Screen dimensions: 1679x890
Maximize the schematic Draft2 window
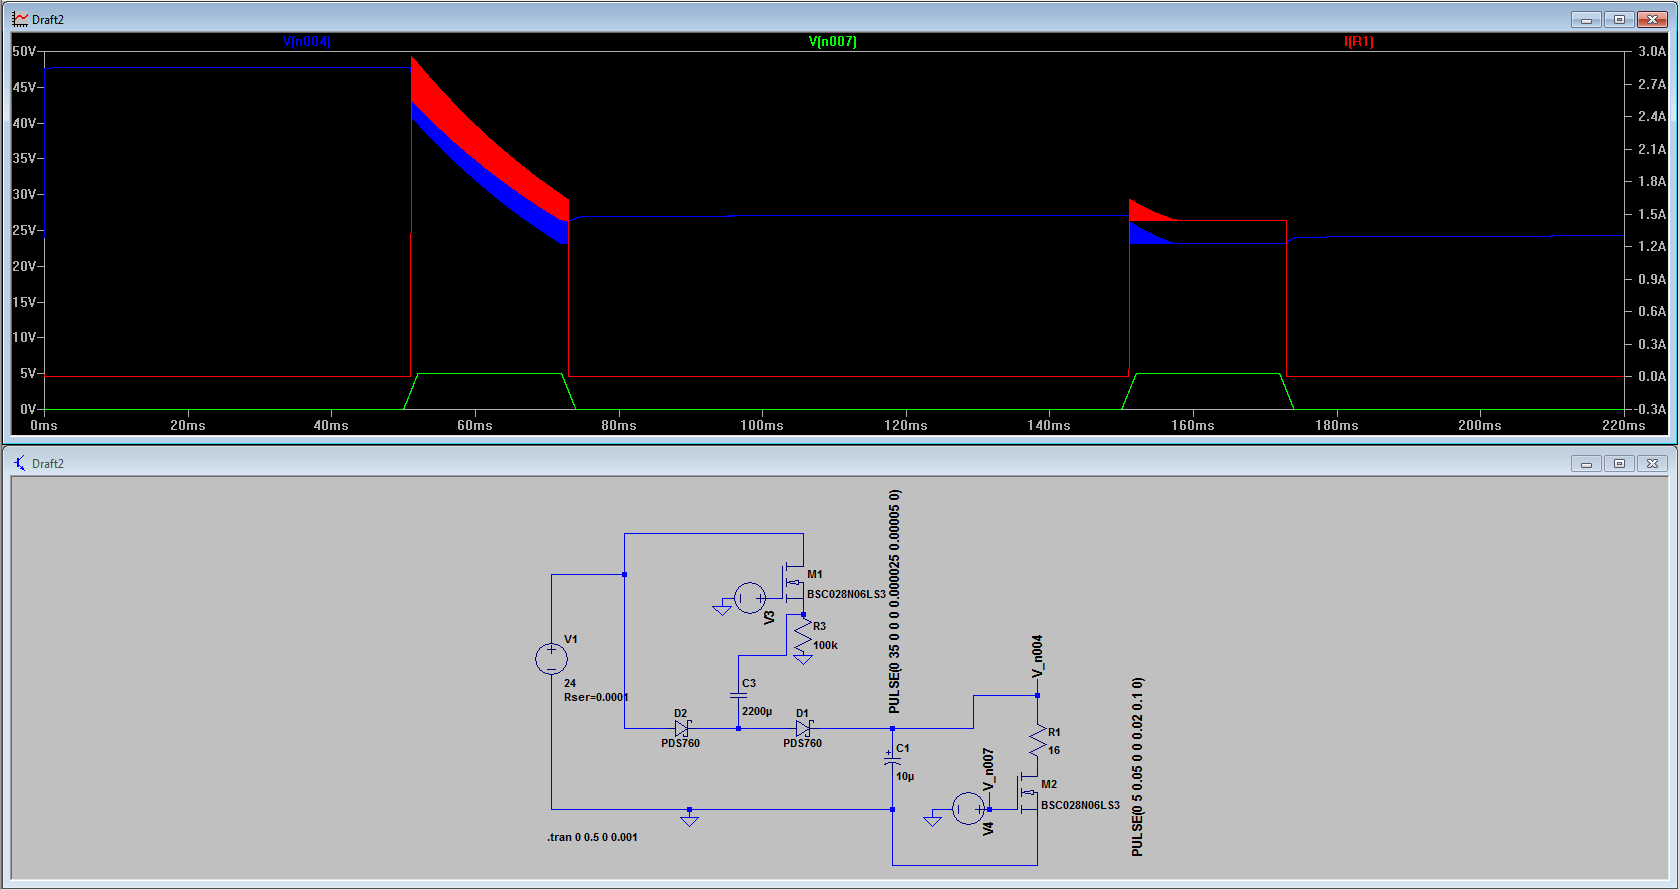point(1619,463)
